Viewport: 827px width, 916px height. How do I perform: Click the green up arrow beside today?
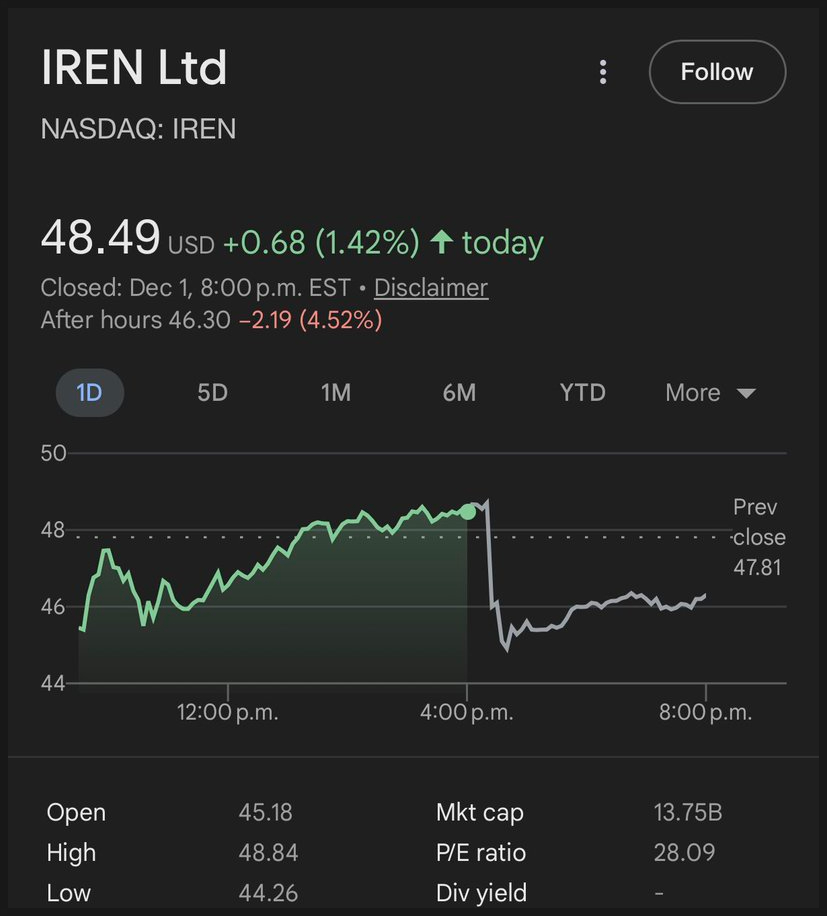click(x=442, y=242)
